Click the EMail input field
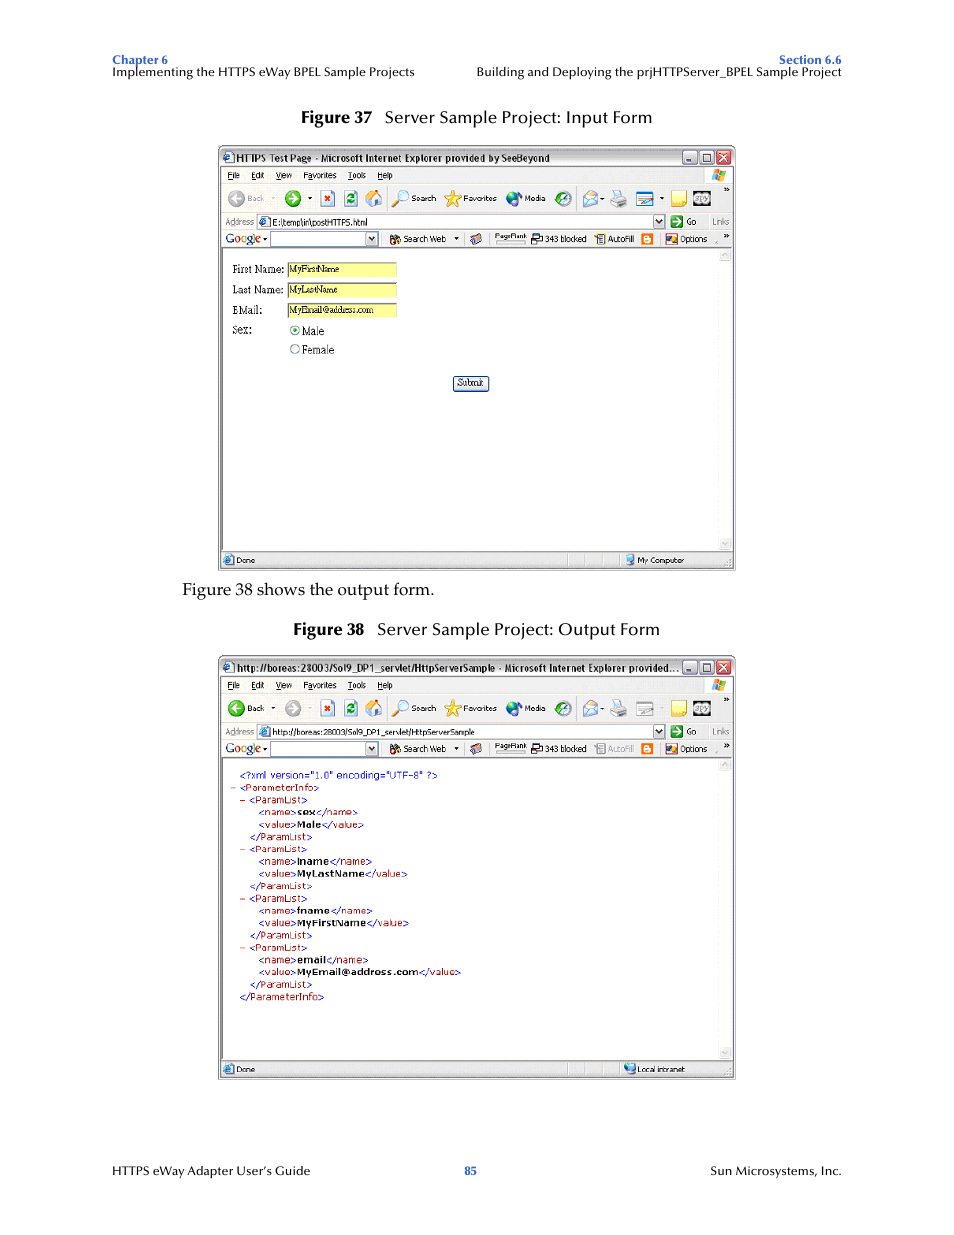 coord(342,310)
